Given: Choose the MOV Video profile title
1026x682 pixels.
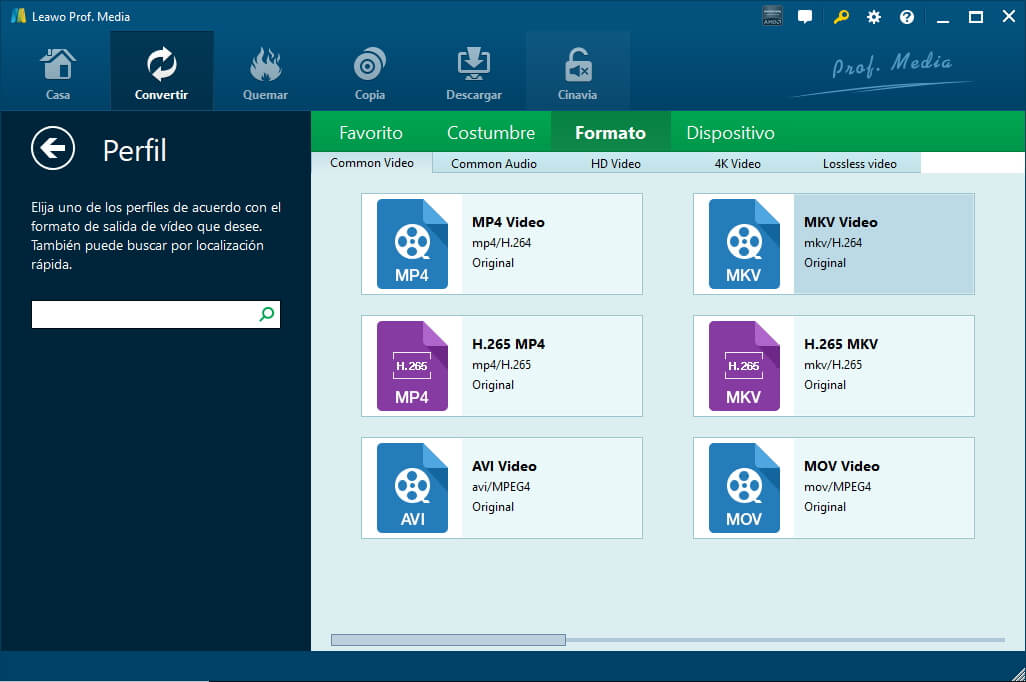Looking at the screenshot, I should point(841,466).
